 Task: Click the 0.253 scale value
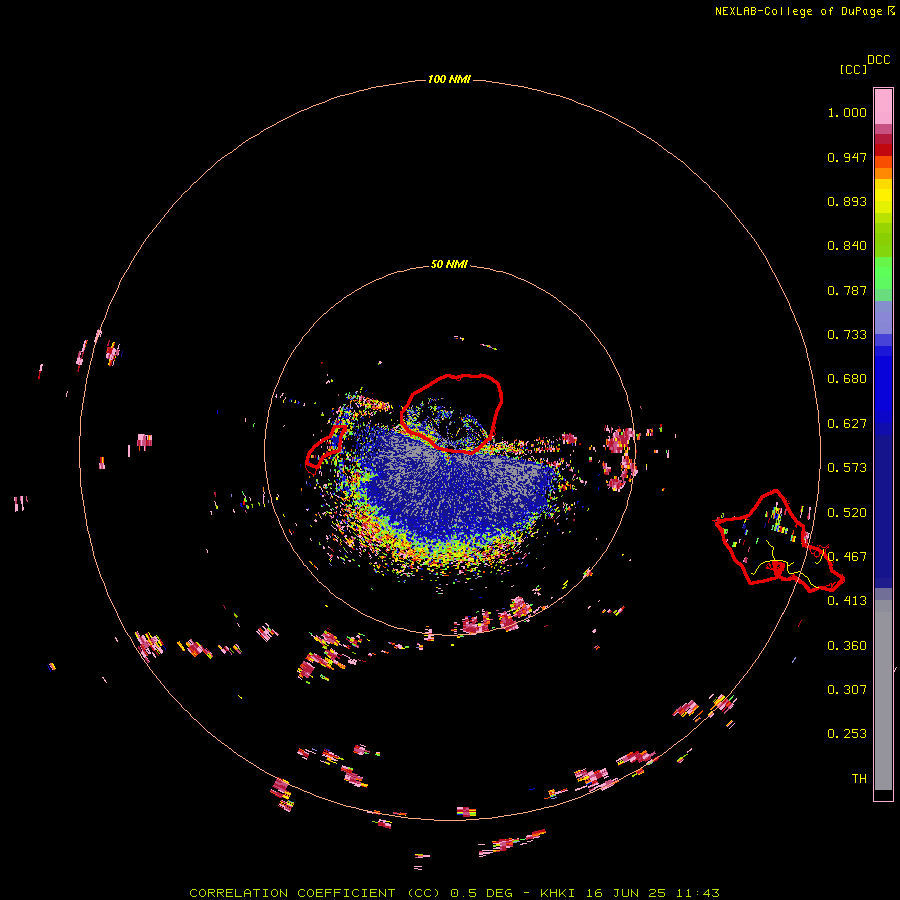pos(847,734)
